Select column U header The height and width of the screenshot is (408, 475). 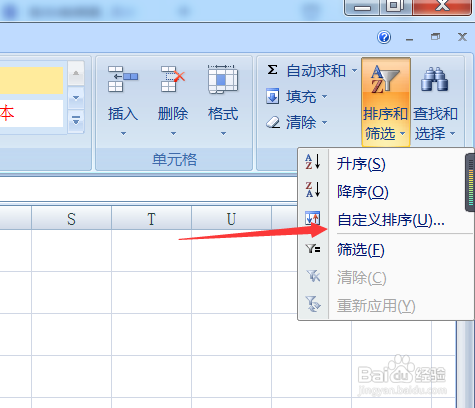[231, 219]
